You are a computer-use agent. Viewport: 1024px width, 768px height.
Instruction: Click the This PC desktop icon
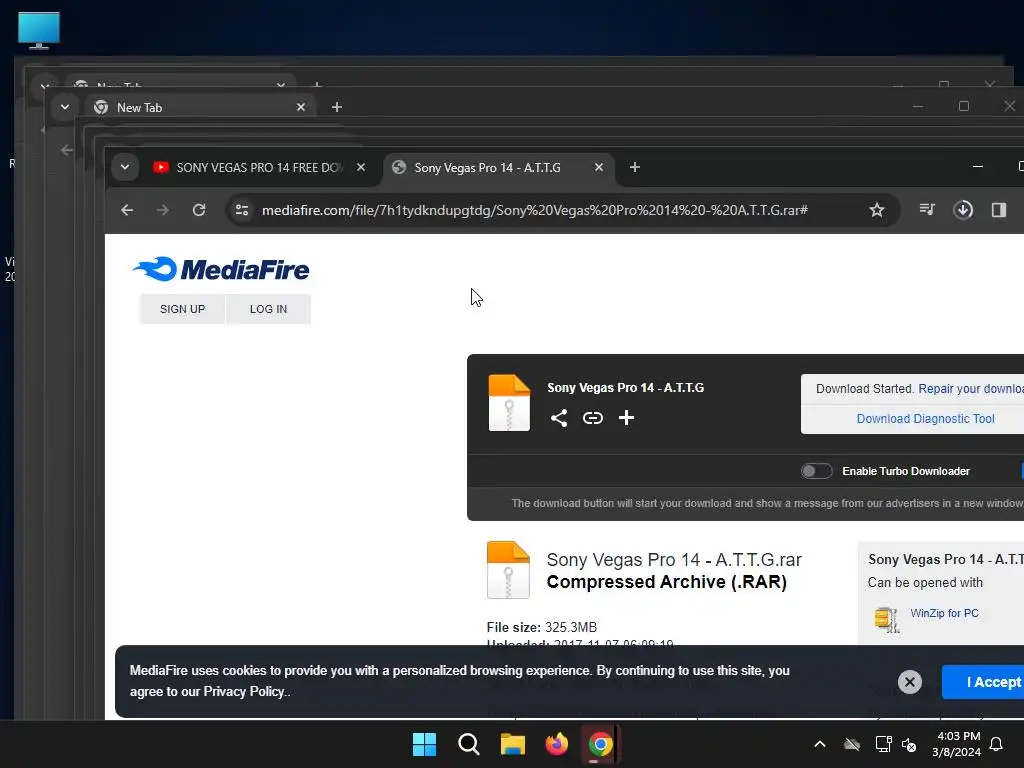click(39, 31)
